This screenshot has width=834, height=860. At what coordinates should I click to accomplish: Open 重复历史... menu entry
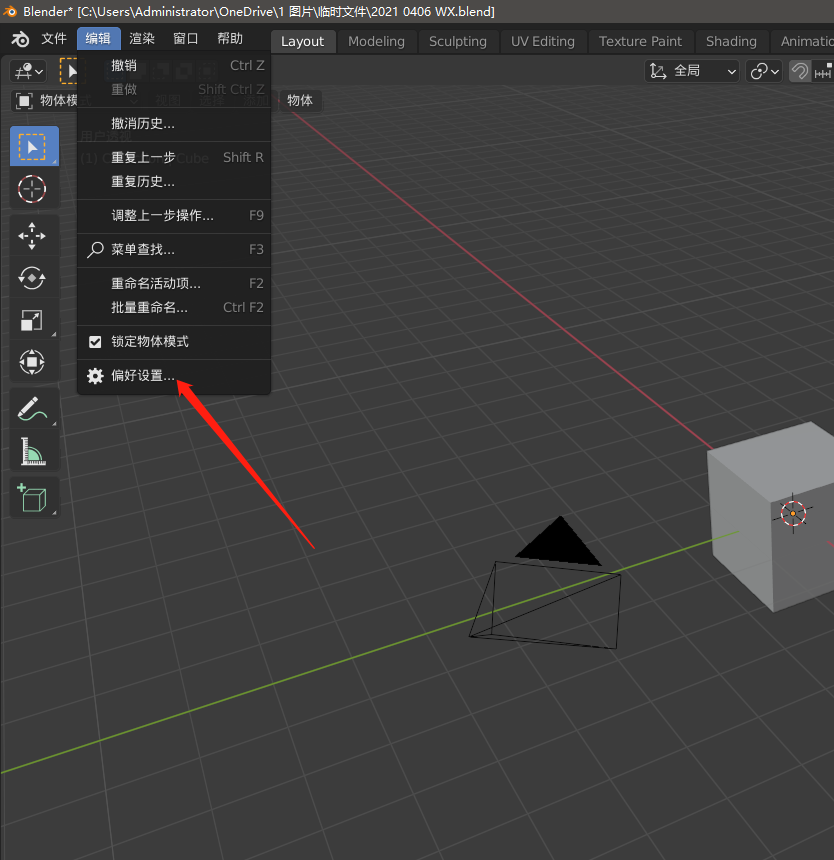pyautogui.click(x=174, y=182)
